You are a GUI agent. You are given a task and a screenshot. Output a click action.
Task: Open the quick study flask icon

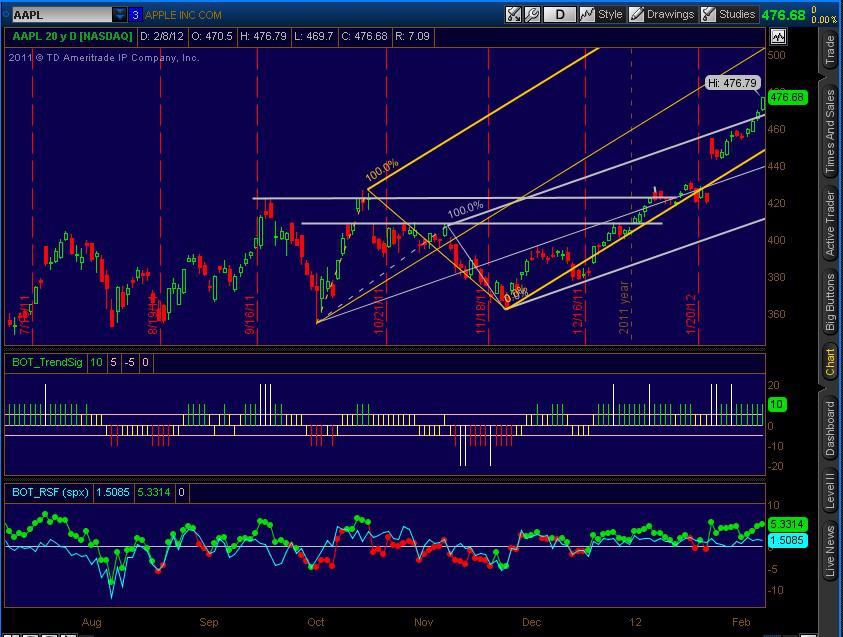tap(513, 15)
